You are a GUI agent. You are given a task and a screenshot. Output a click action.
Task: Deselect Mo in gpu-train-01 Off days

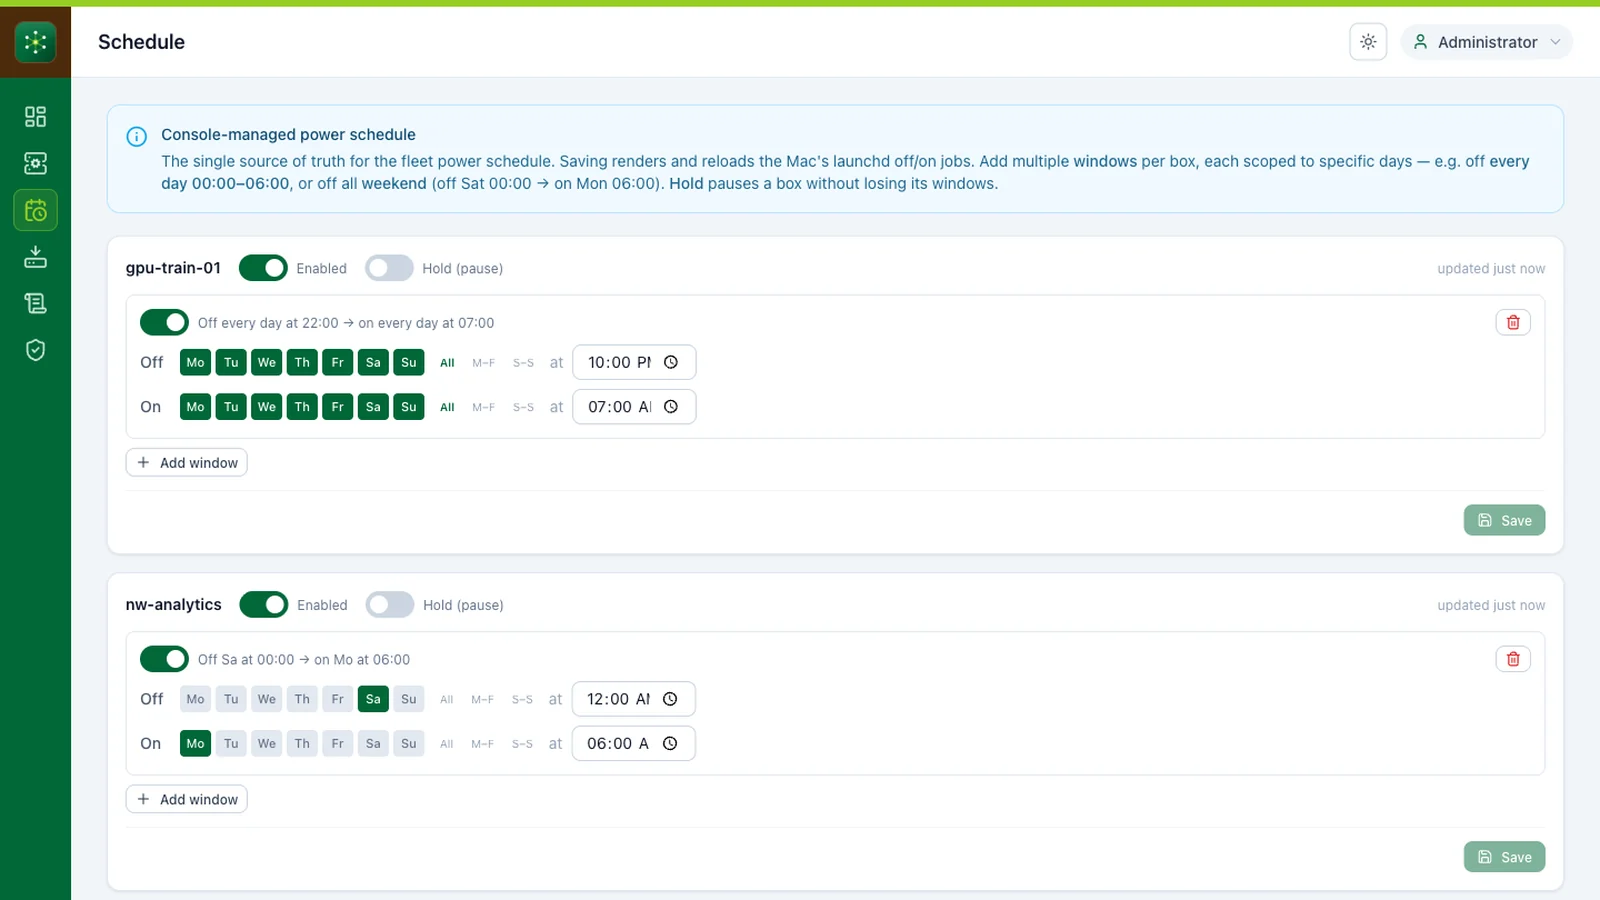pos(195,362)
